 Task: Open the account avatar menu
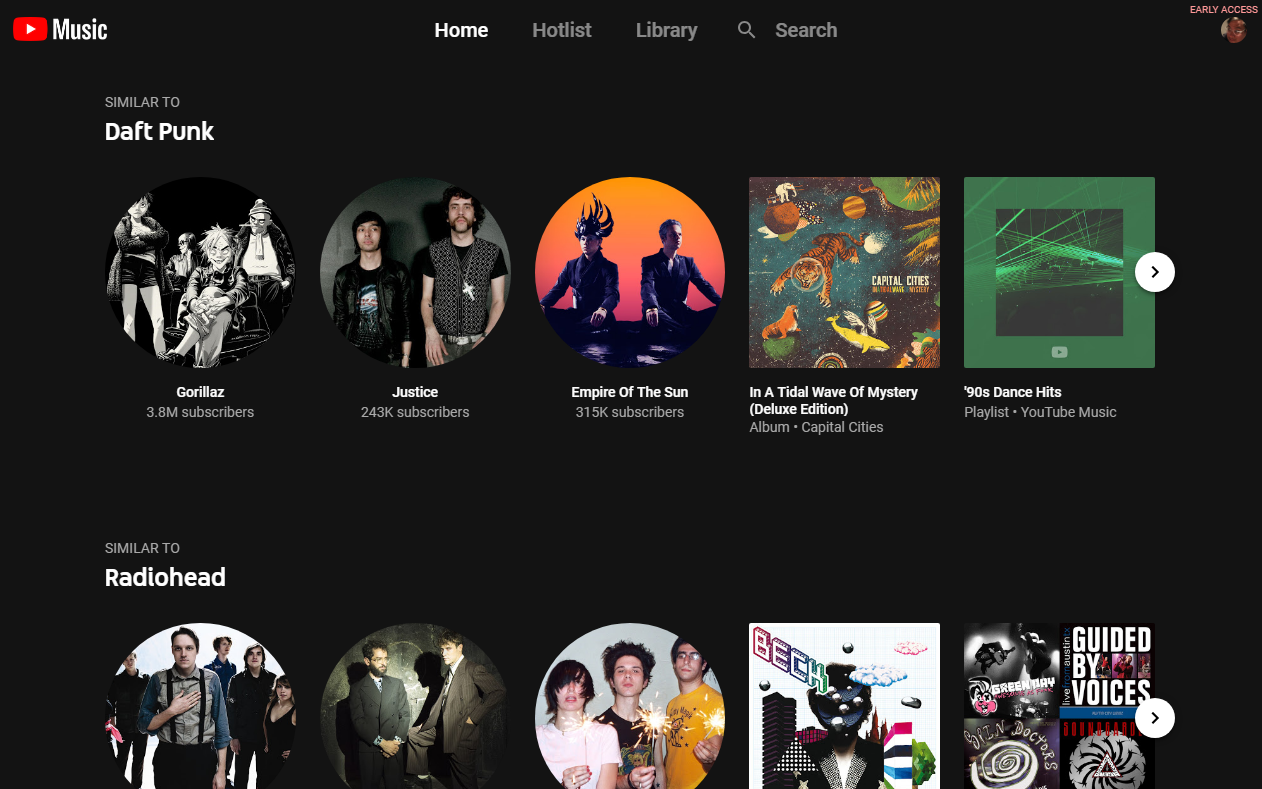[1234, 30]
